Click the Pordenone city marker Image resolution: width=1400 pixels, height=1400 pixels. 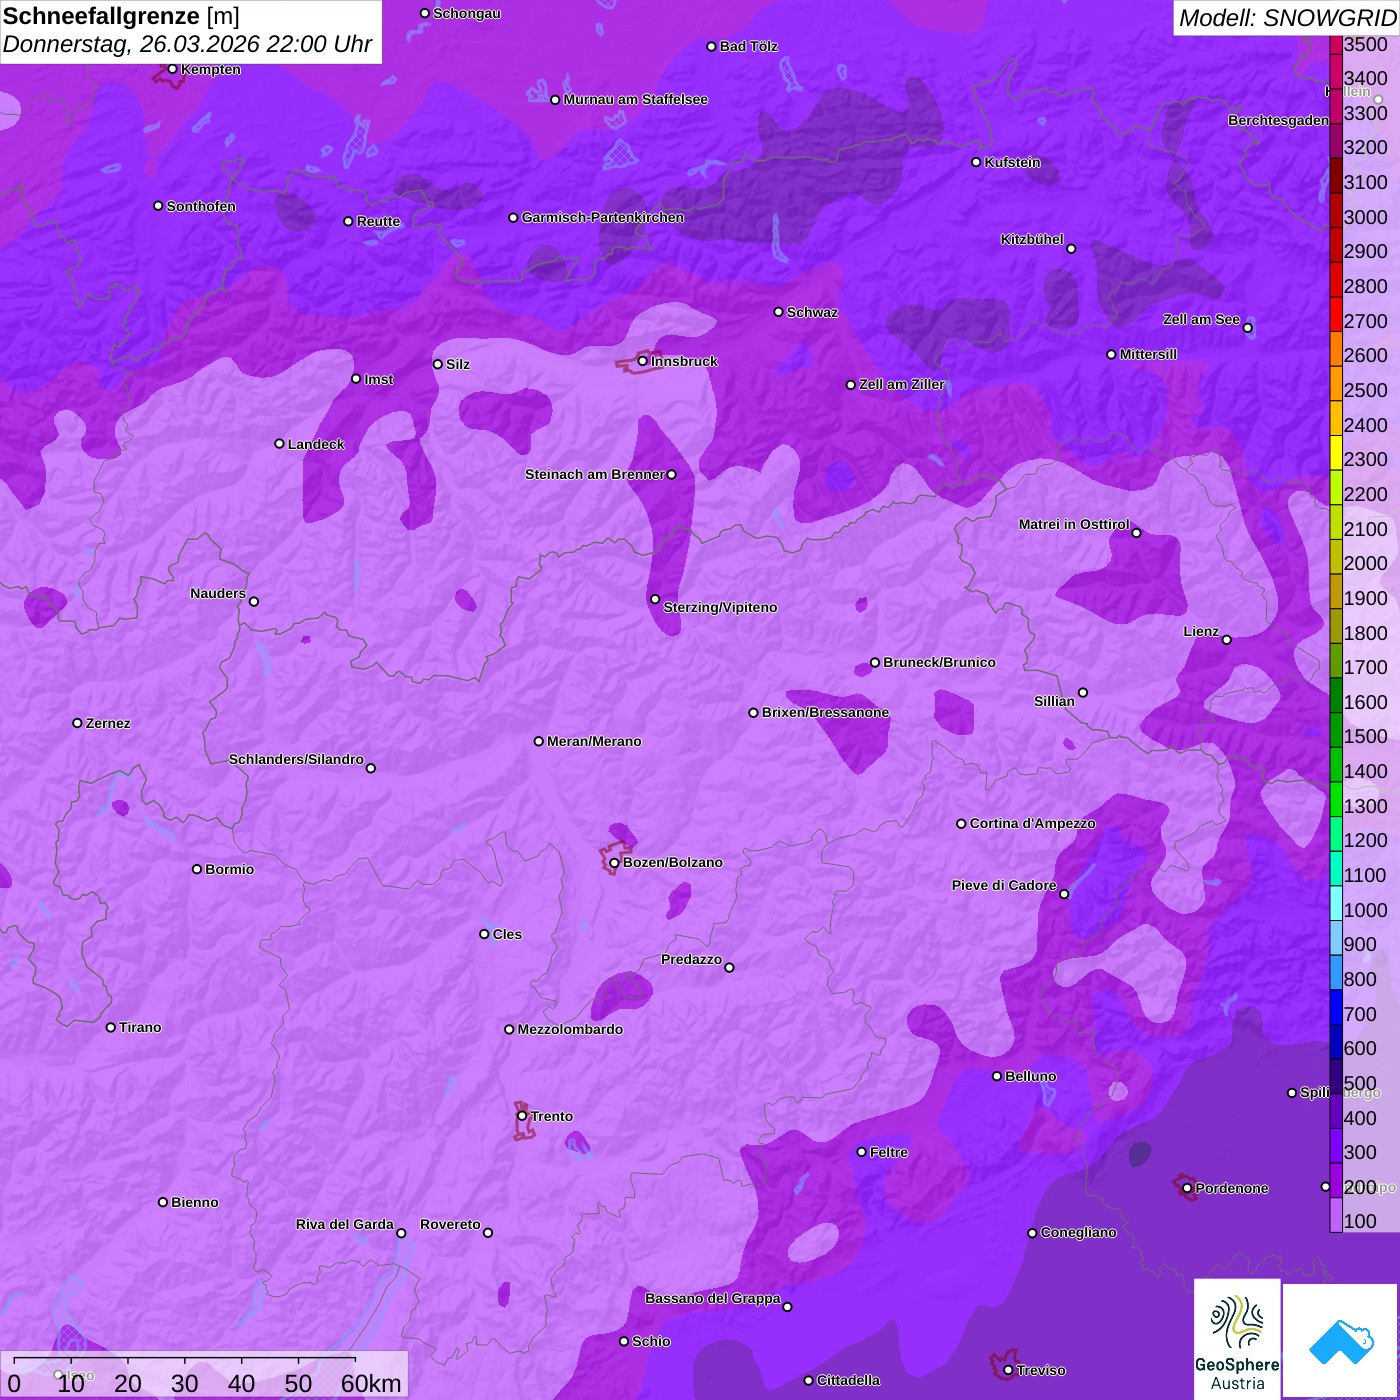point(1187,1188)
